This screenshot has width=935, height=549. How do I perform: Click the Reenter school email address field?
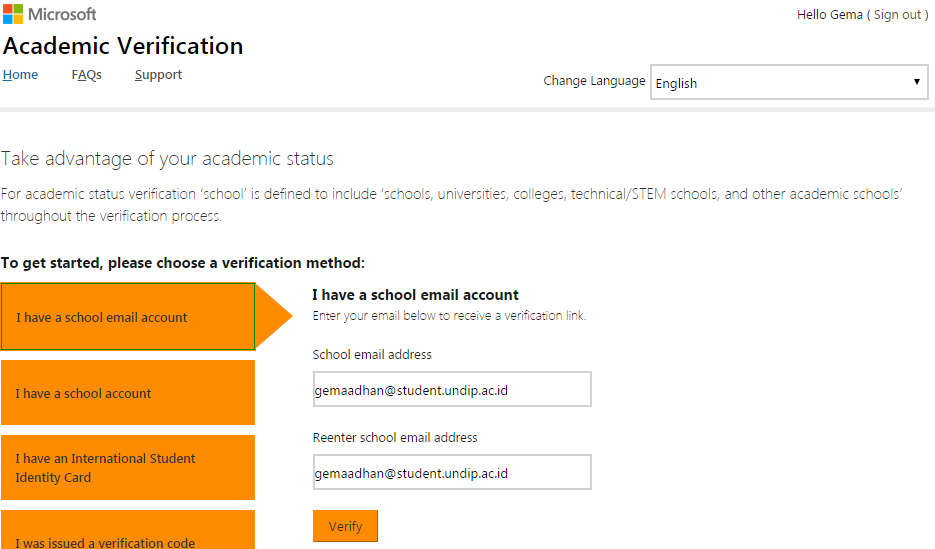pyautogui.click(x=452, y=472)
